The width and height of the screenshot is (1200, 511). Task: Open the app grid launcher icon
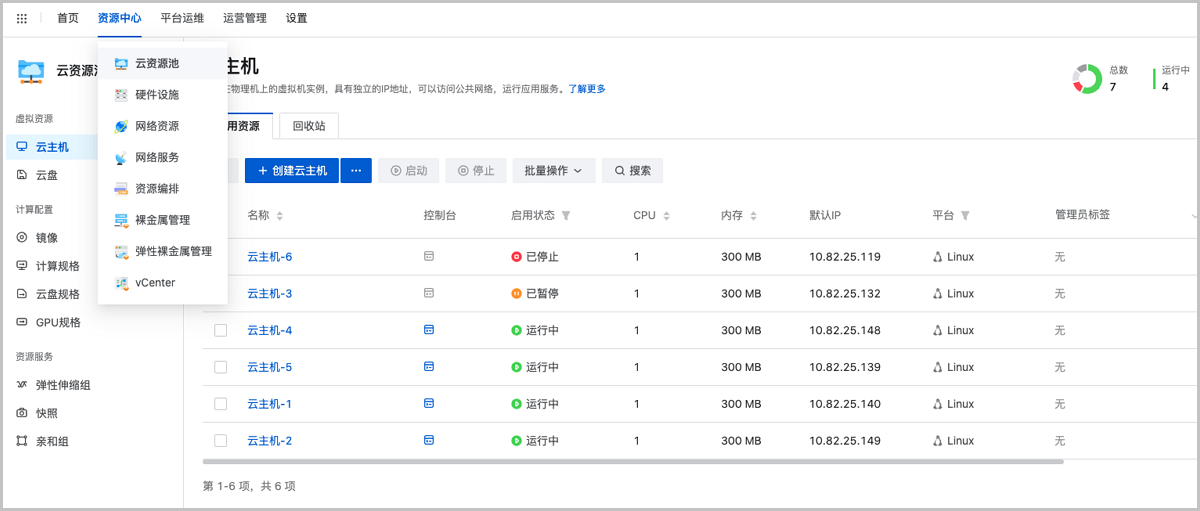pyautogui.click(x=22, y=18)
